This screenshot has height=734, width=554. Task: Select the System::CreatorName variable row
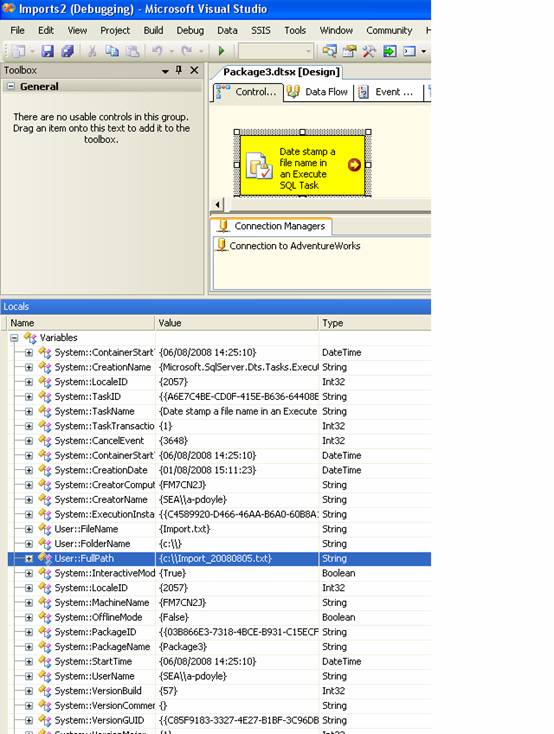pos(219,499)
